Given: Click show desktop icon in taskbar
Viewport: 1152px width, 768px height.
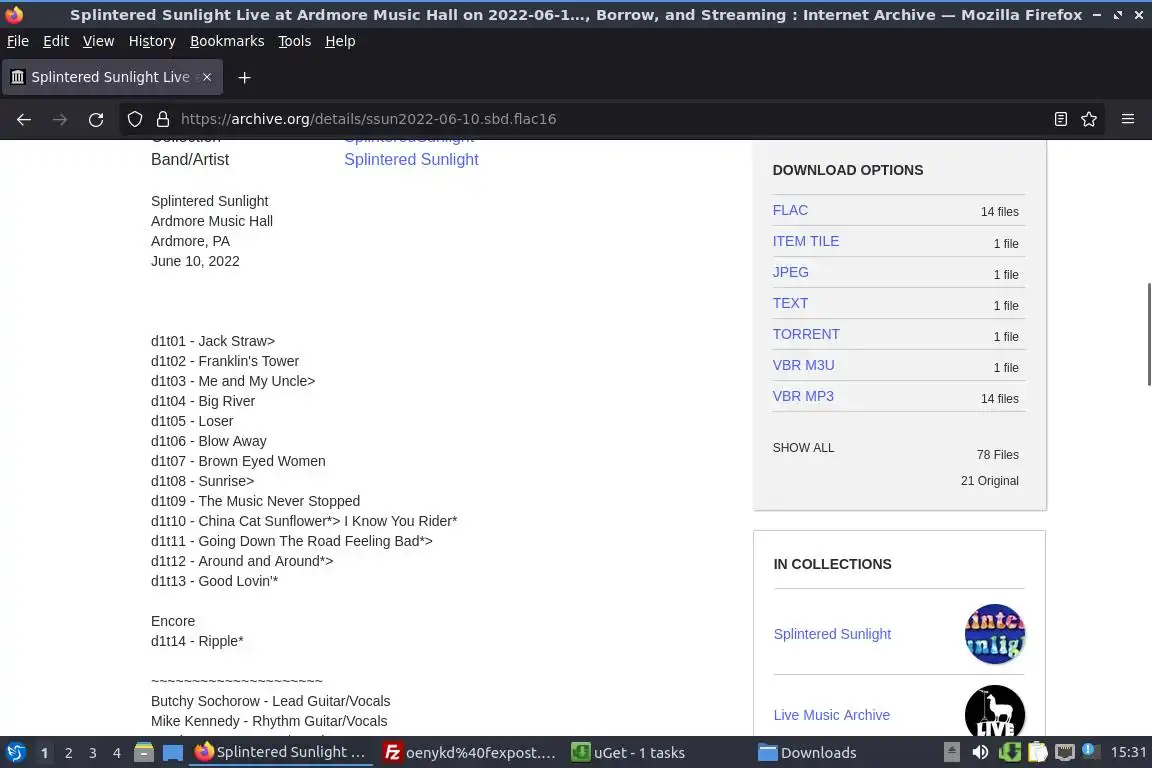Looking at the screenshot, I should point(173,753).
